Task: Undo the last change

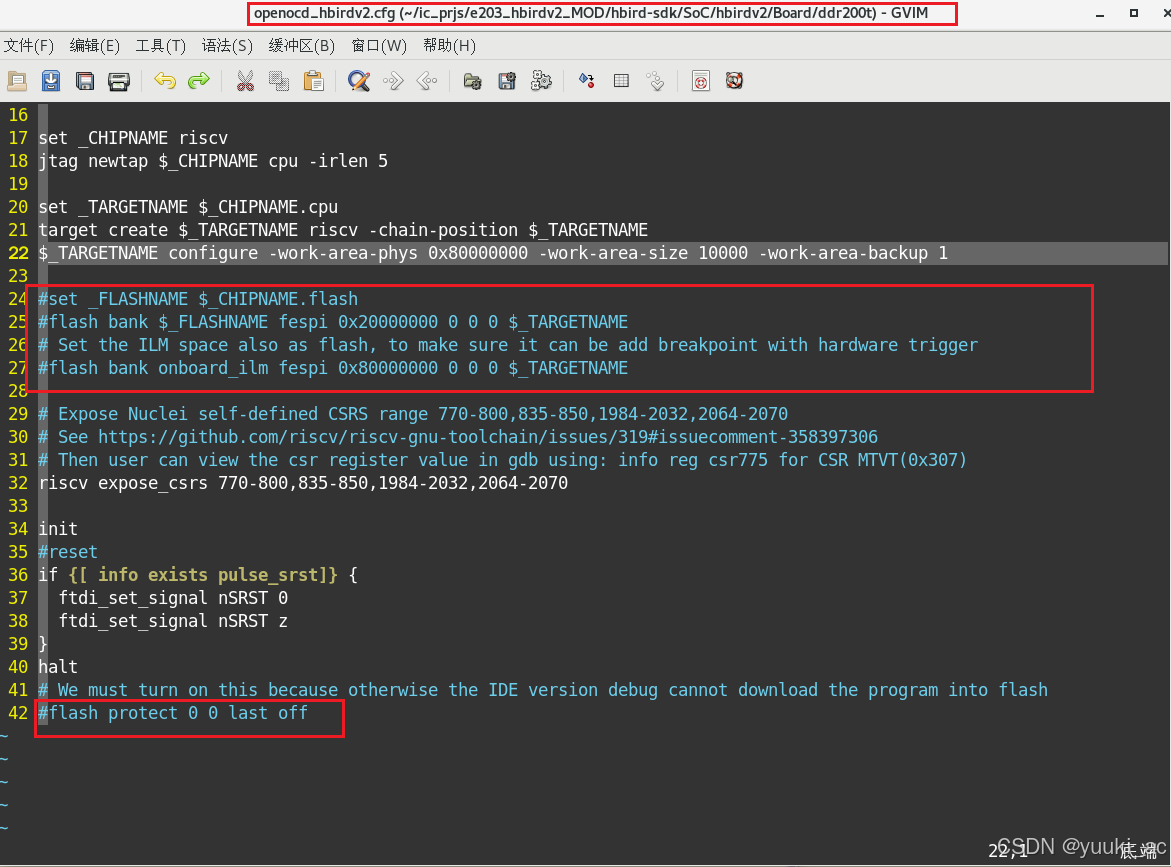Action: click(x=165, y=81)
